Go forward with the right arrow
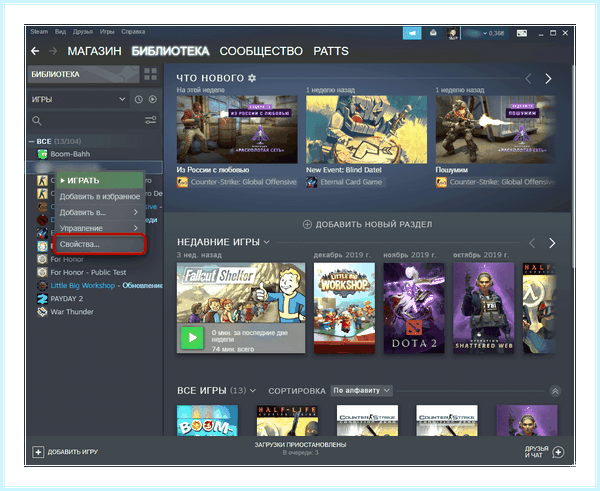Image resolution: width=600 pixels, height=491 pixels. [53, 51]
